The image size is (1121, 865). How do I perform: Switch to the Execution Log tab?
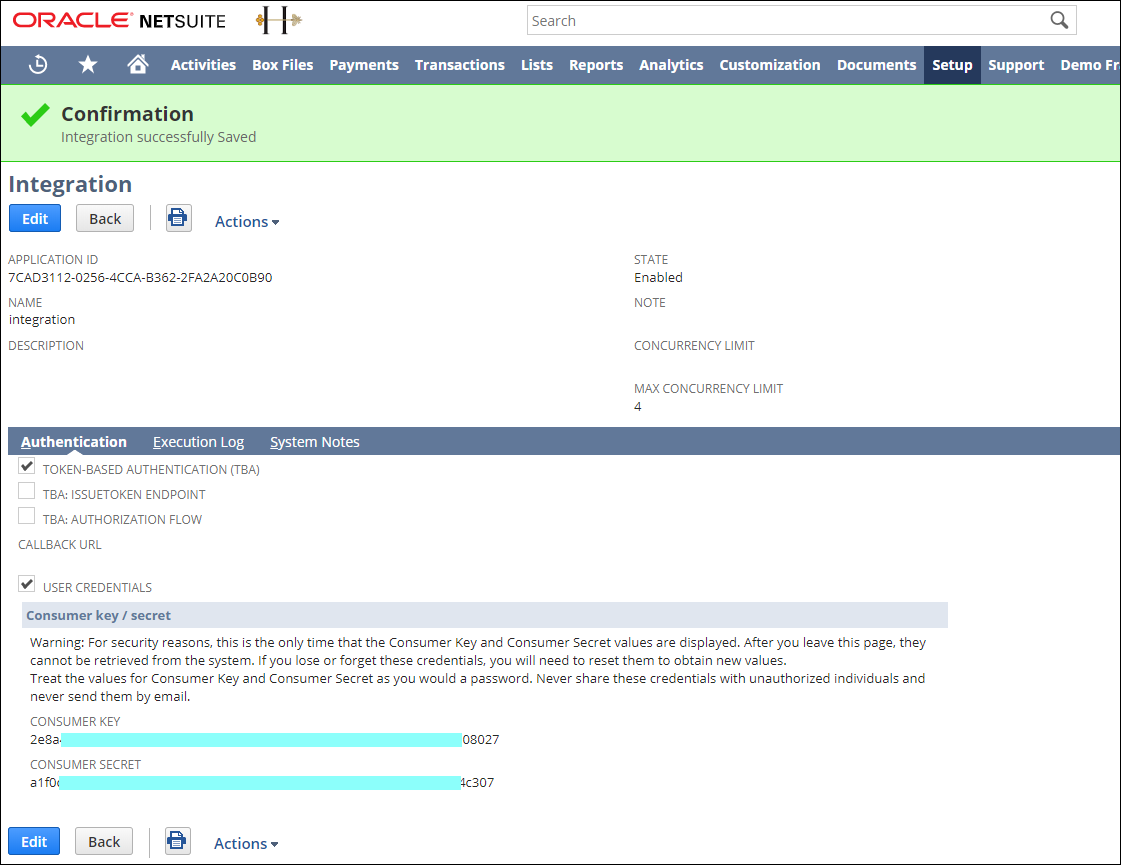pyautogui.click(x=198, y=442)
